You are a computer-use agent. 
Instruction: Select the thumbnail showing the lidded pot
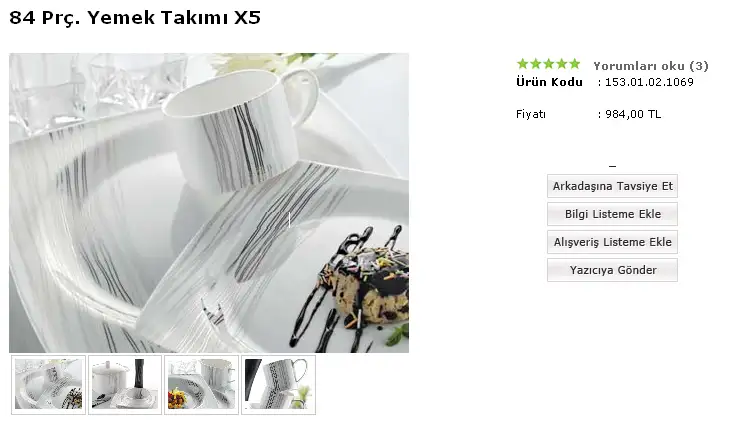pos(125,385)
